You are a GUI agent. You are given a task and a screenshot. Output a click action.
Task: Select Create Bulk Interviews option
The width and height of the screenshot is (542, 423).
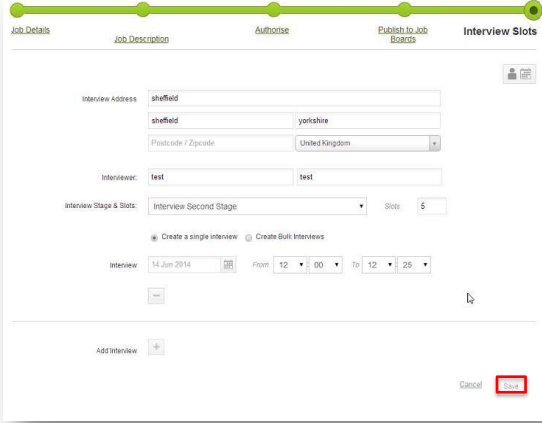click(248, 238)
